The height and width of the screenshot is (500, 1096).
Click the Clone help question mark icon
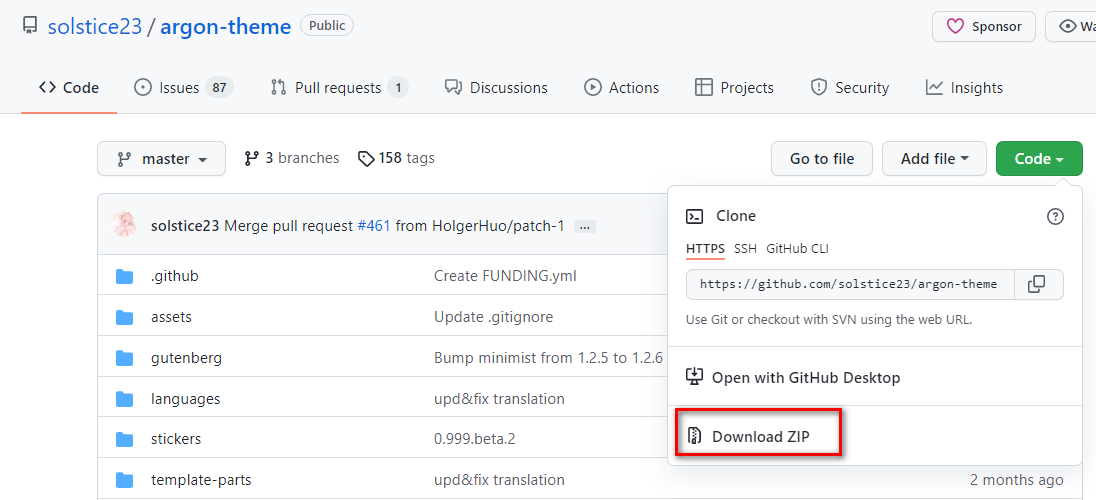coord(1055,216)
